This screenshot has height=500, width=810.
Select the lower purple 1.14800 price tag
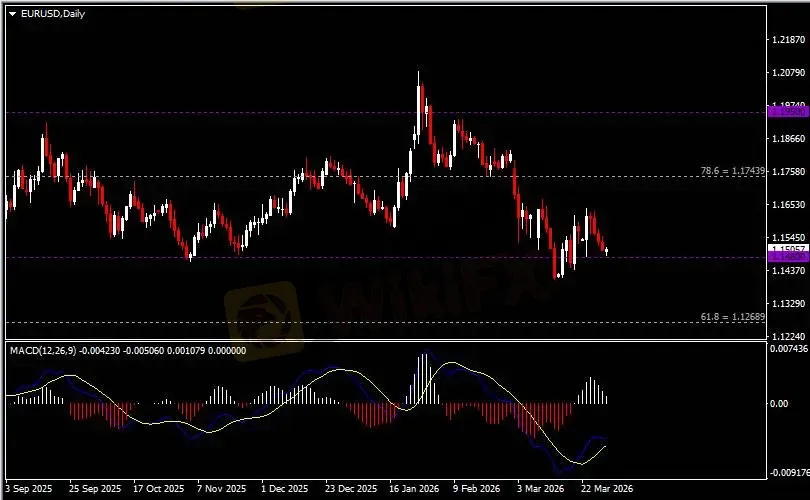(x=785, y=257)
